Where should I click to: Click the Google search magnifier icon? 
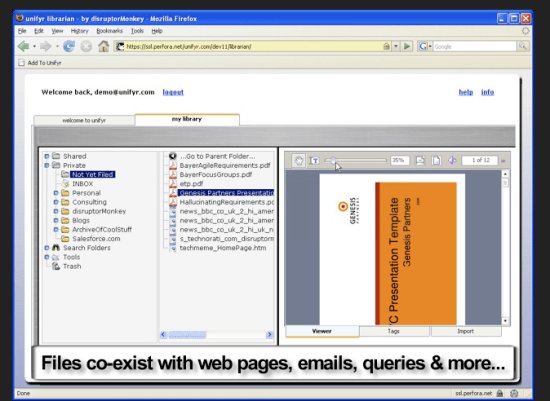pos(523,46)
